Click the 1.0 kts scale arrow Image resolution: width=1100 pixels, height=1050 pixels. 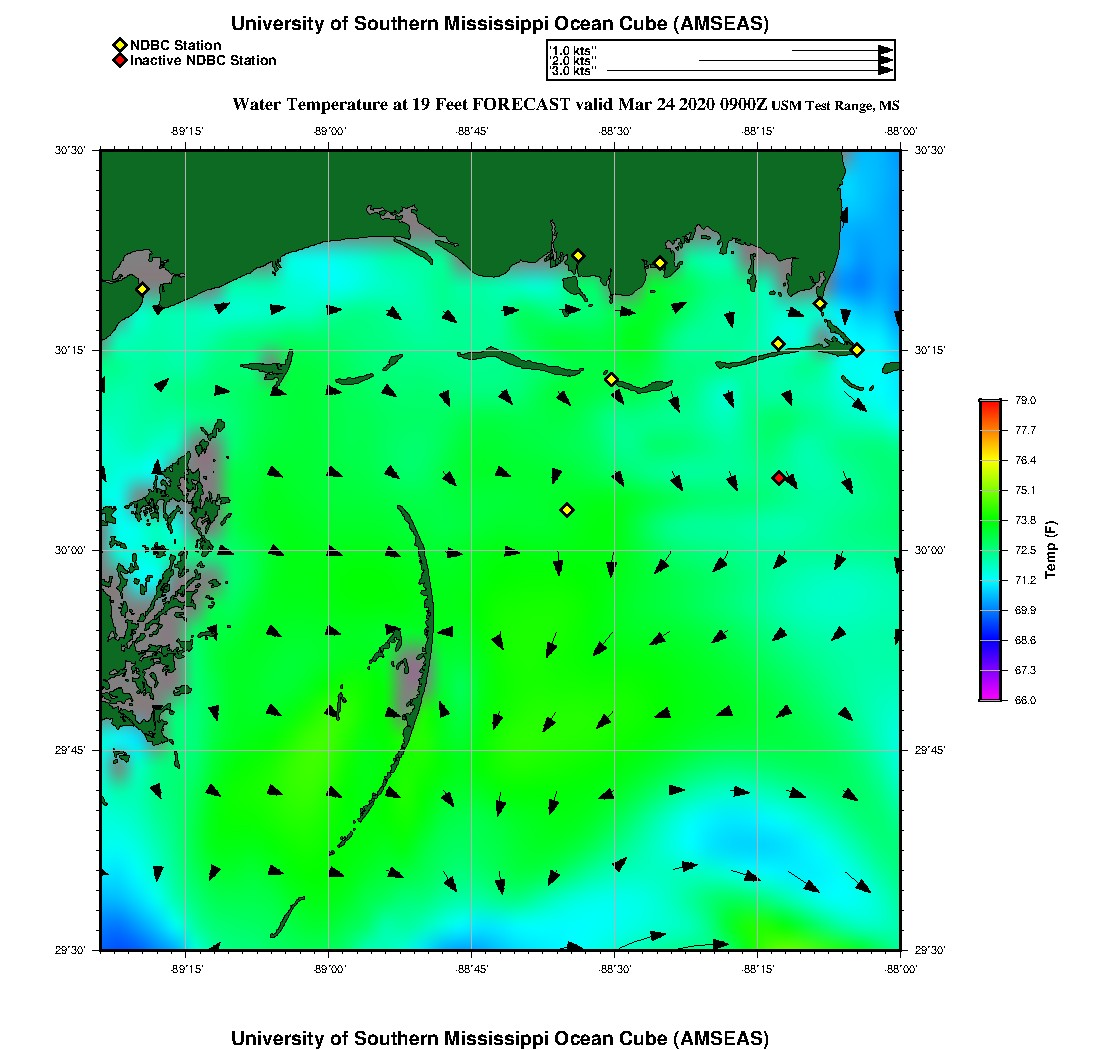[x=843, y=51]
